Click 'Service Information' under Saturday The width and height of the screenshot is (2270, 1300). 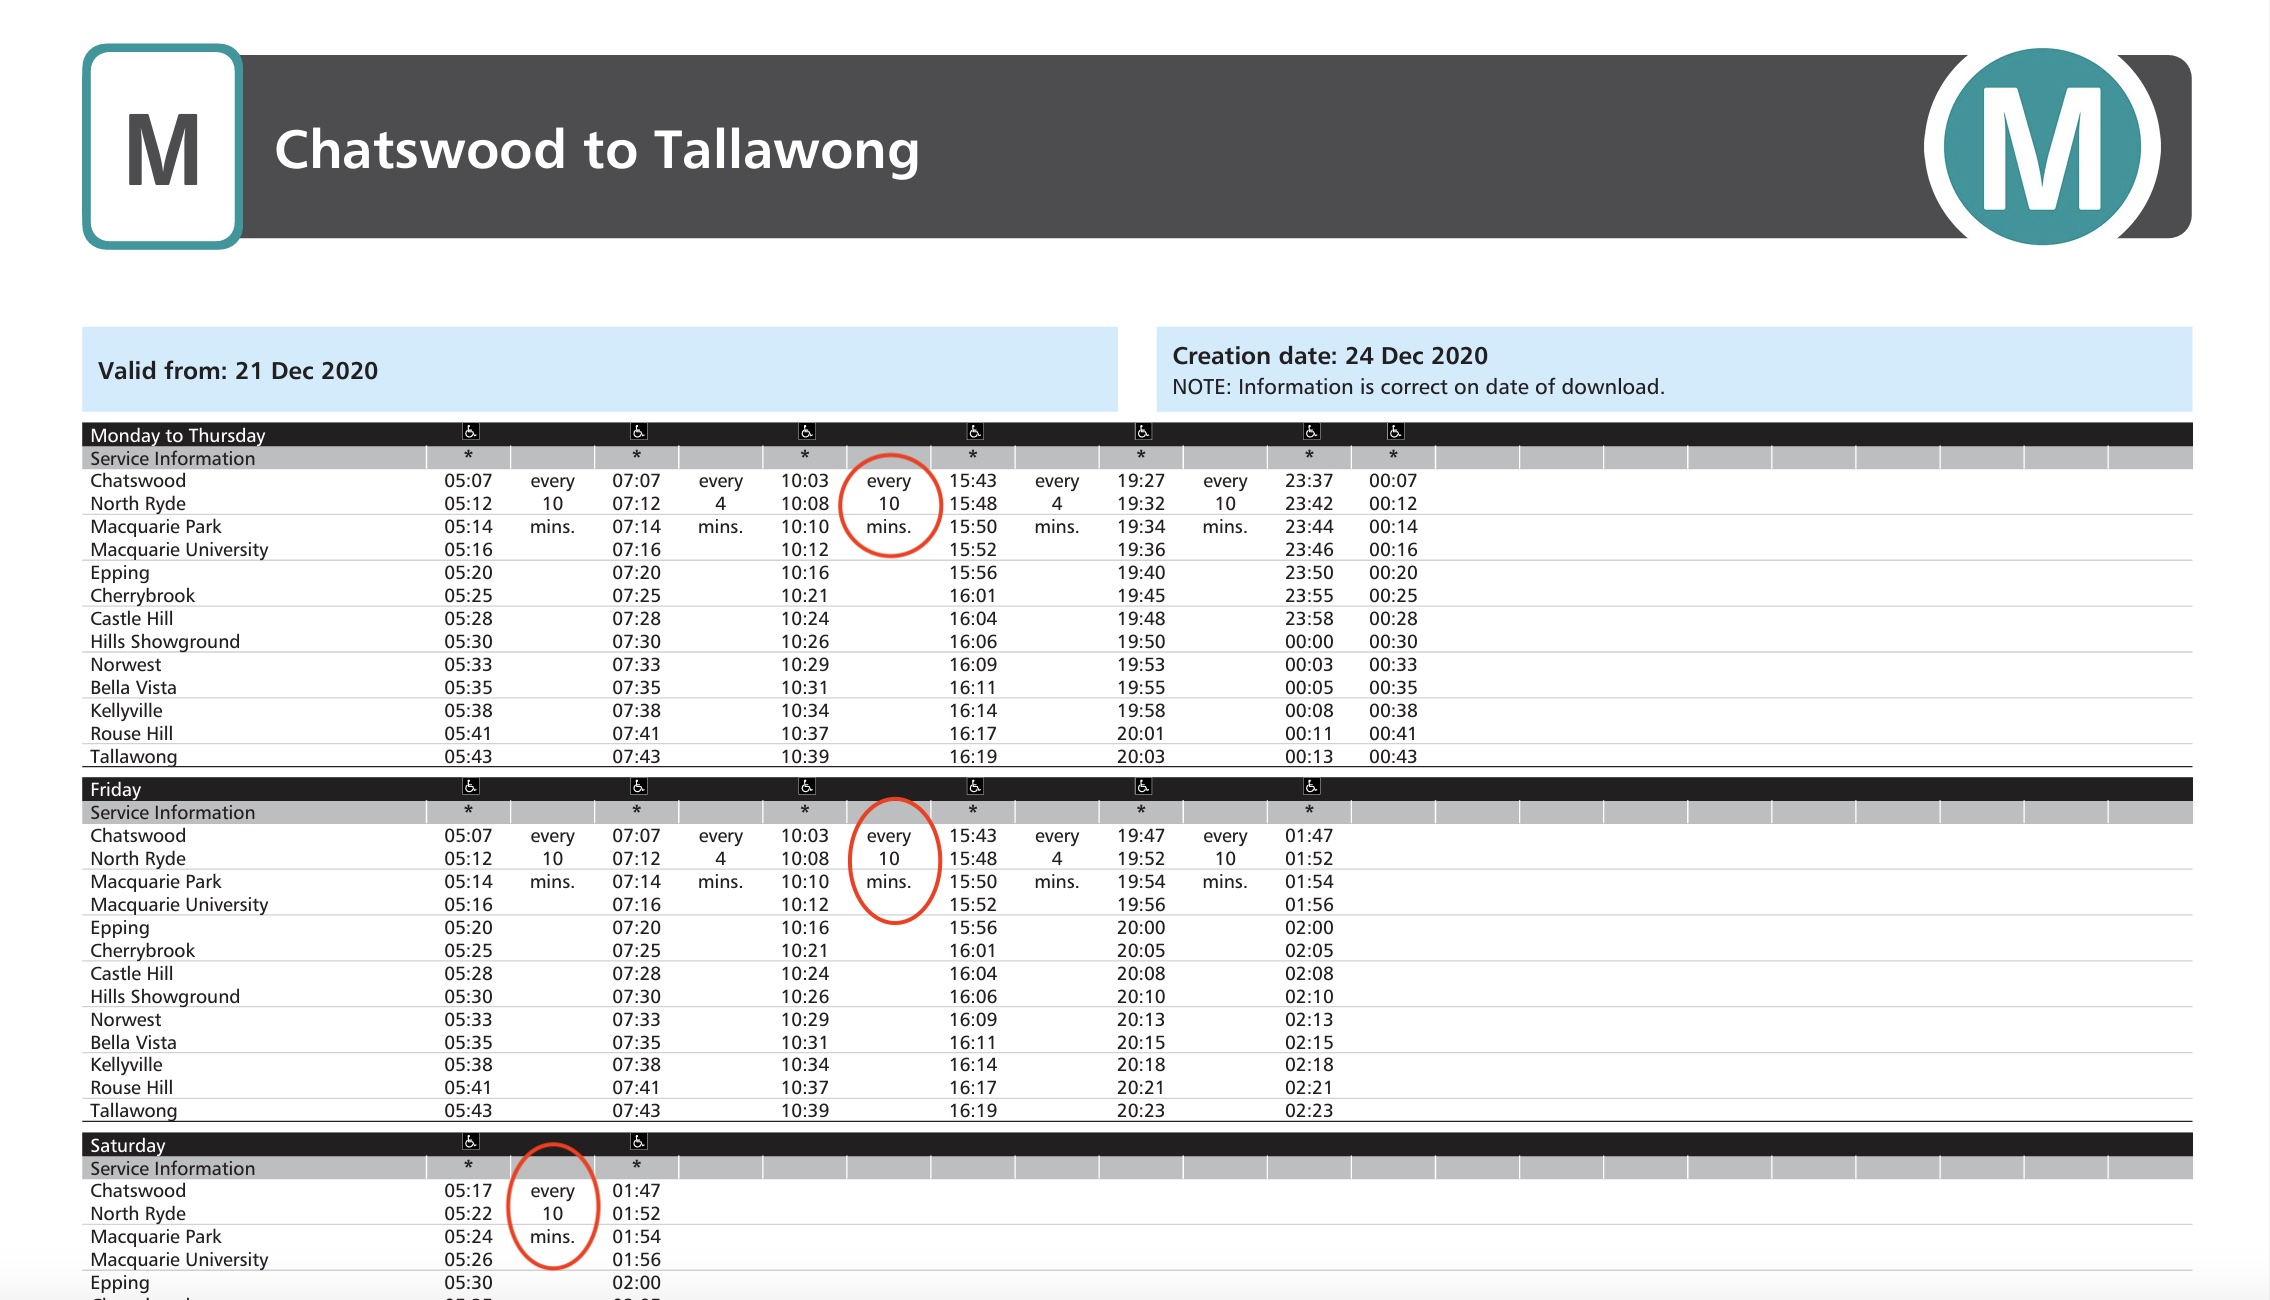click(x=172, y=1168)
